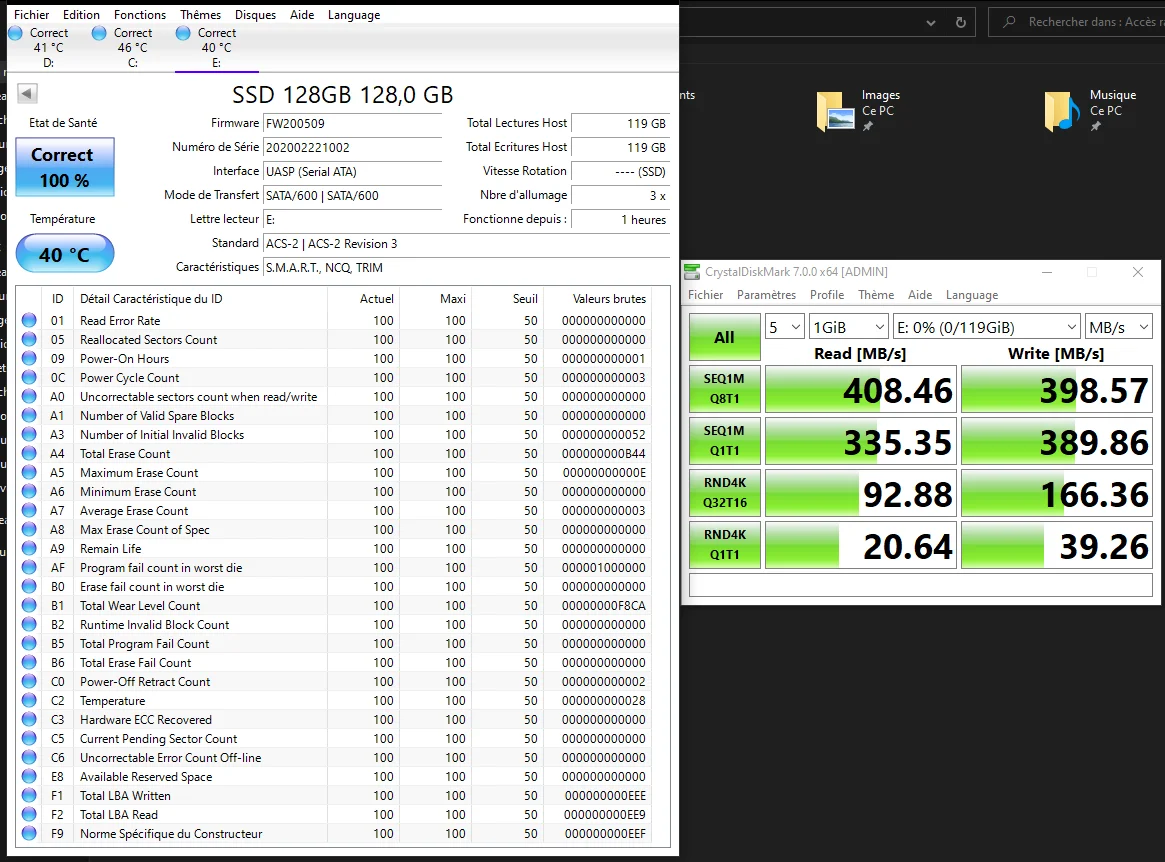Start the RND4K Q32T16 test

pyautogui.click(x=724, y=493)
